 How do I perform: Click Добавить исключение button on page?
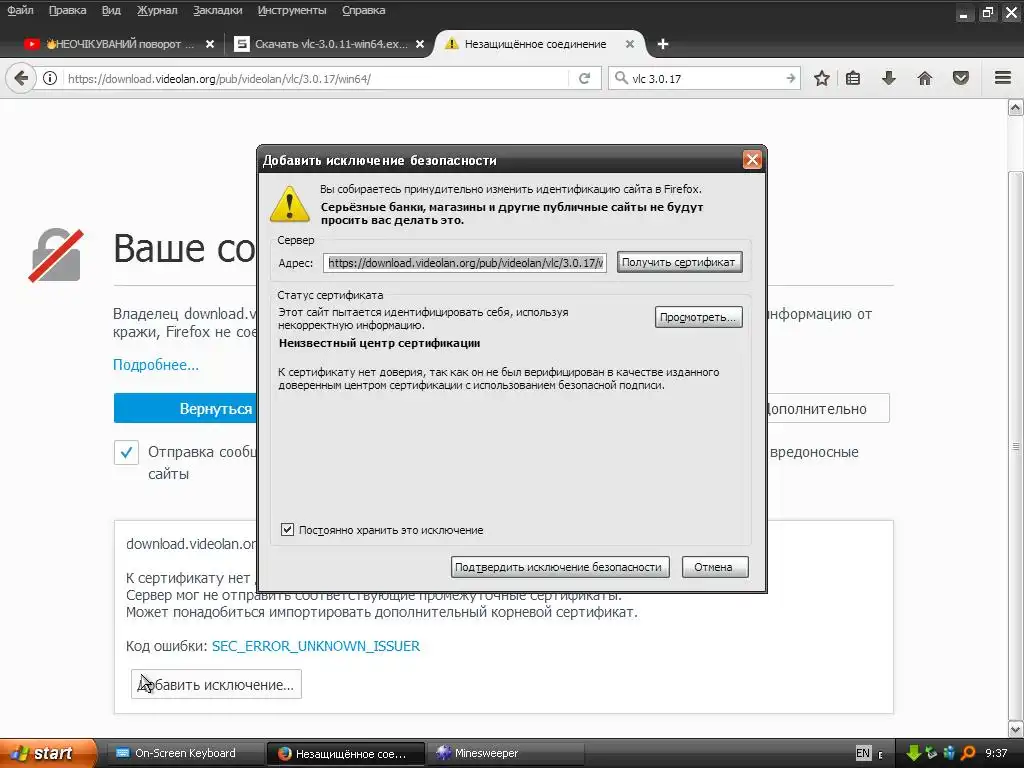(x=216, y=684)
